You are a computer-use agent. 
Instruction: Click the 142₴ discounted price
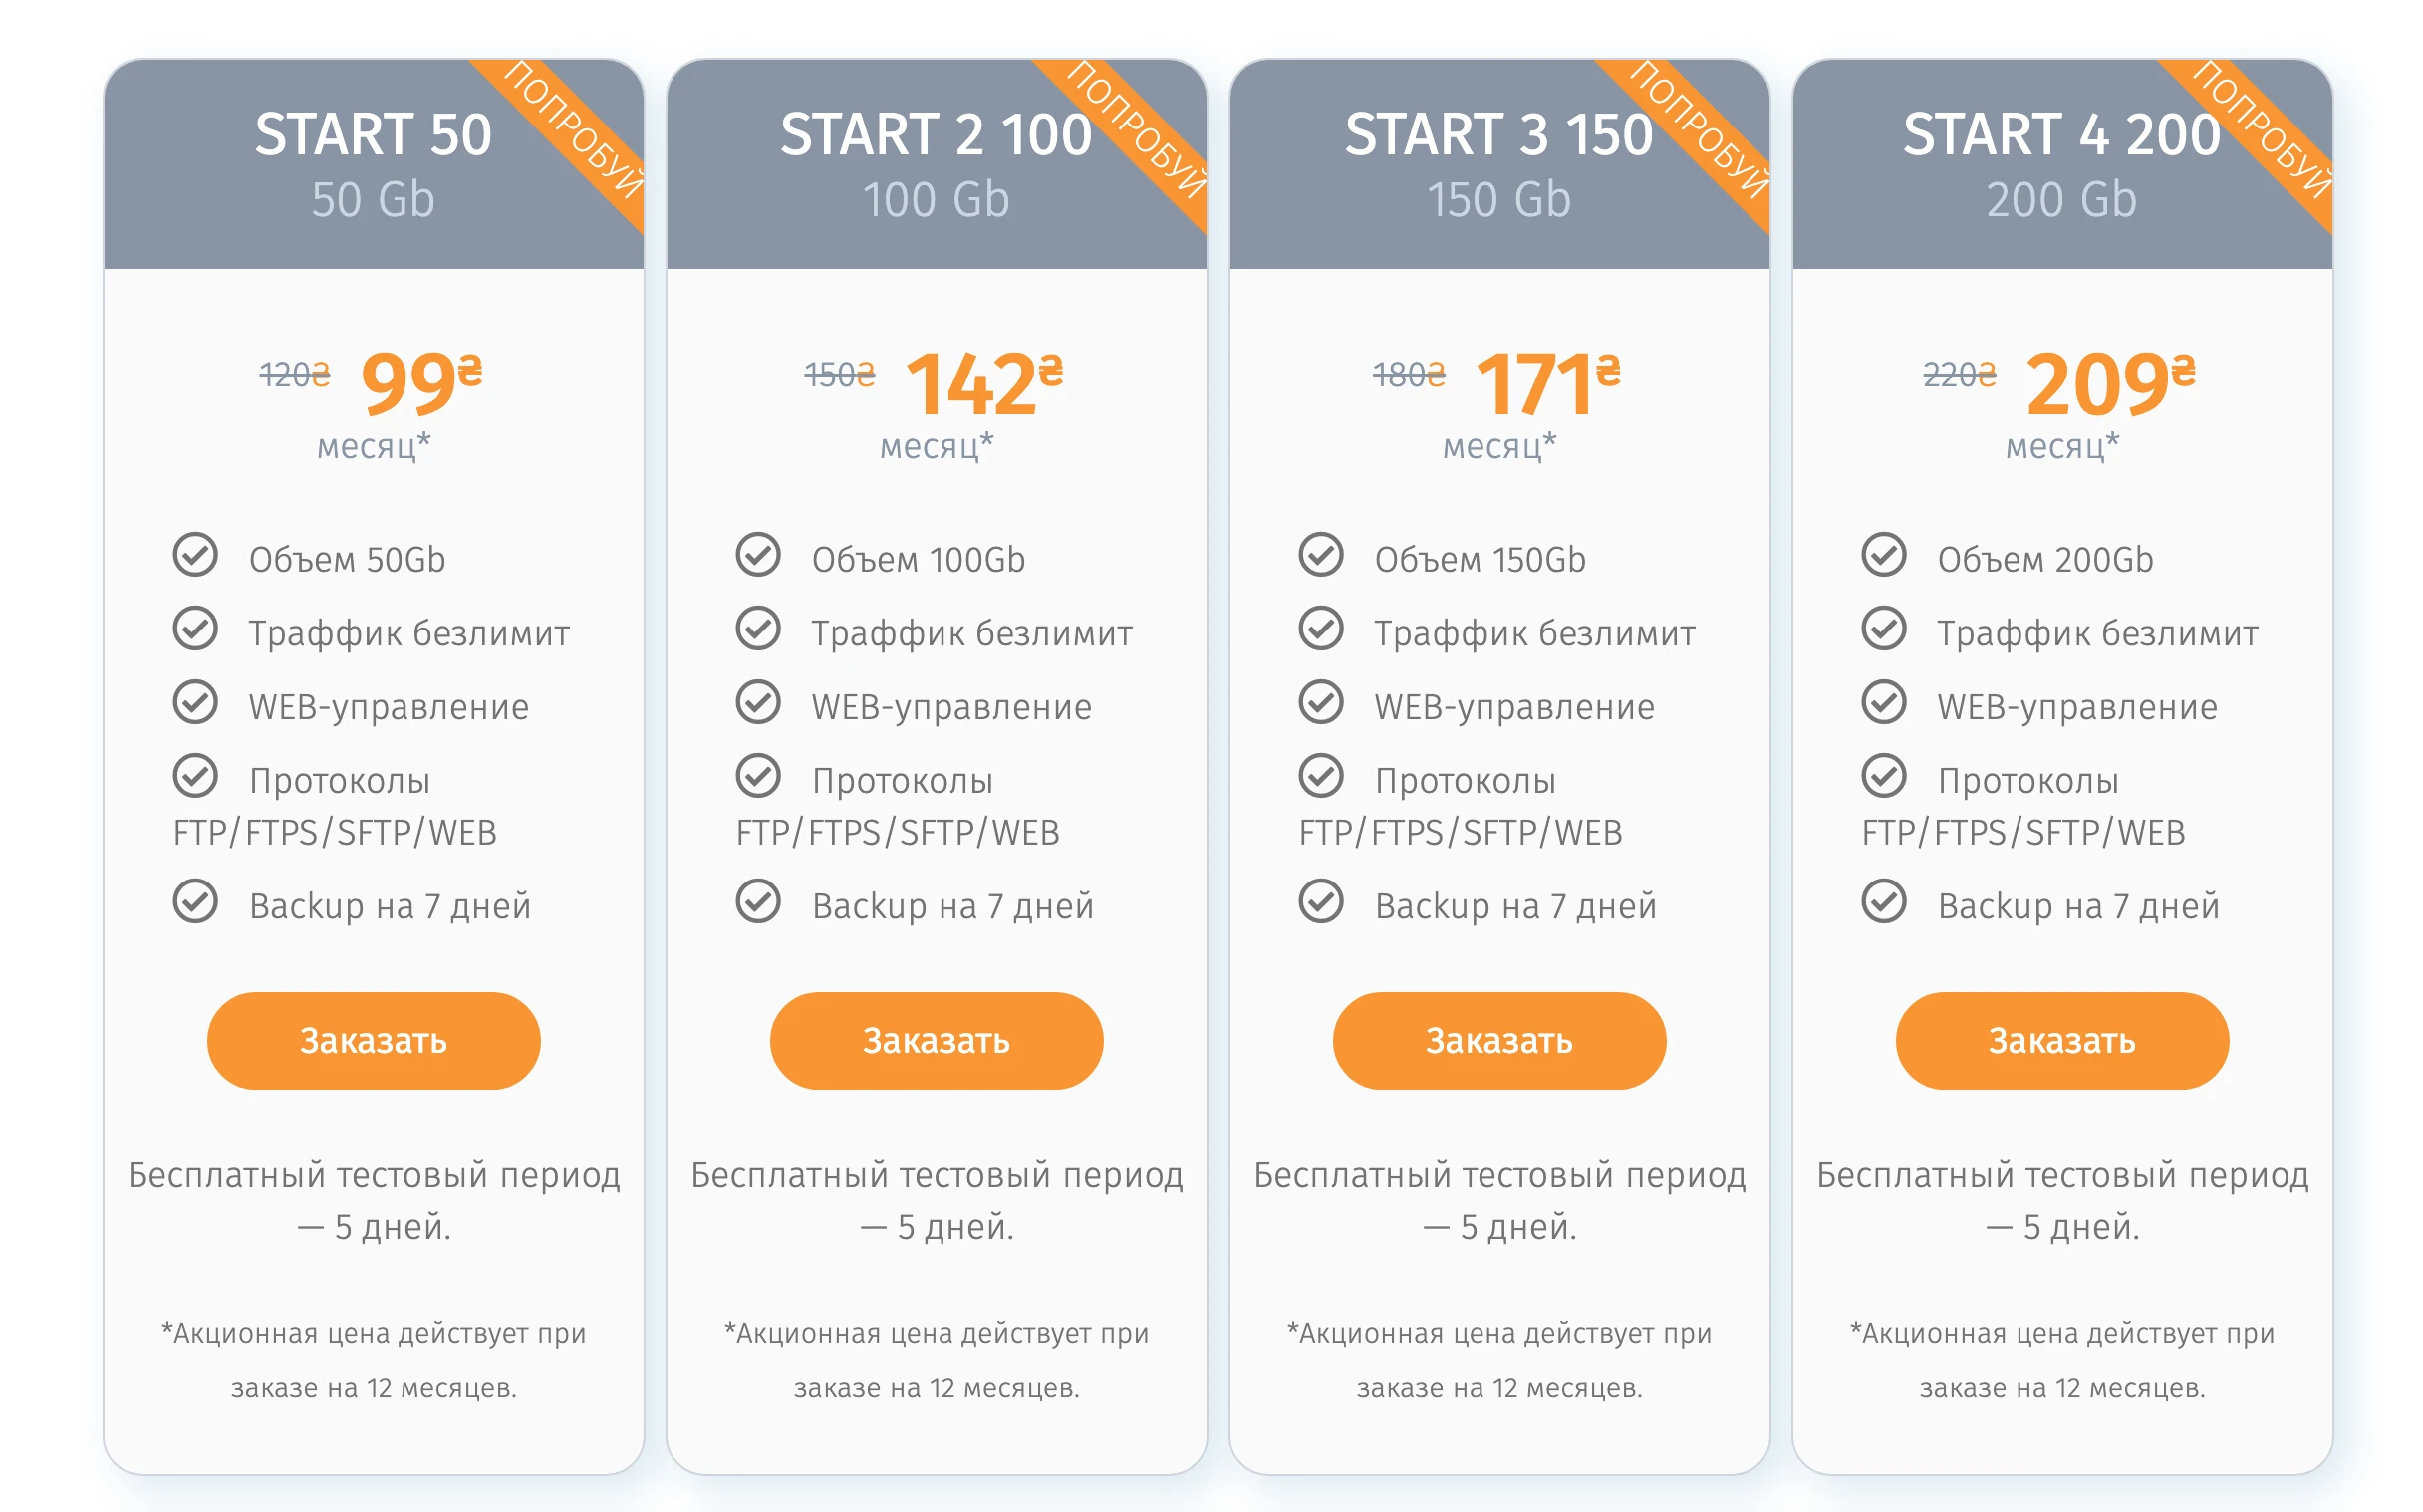click(984, 384)
